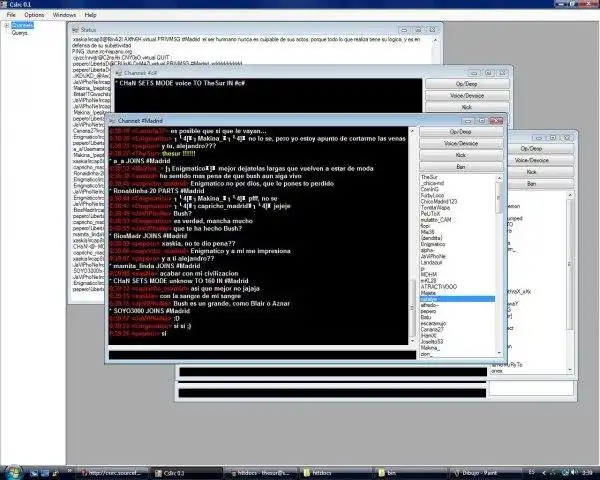Viewport: 600px width, 480px height.
Task: Select PeLiToX in the user list
Action: [430, 214]
